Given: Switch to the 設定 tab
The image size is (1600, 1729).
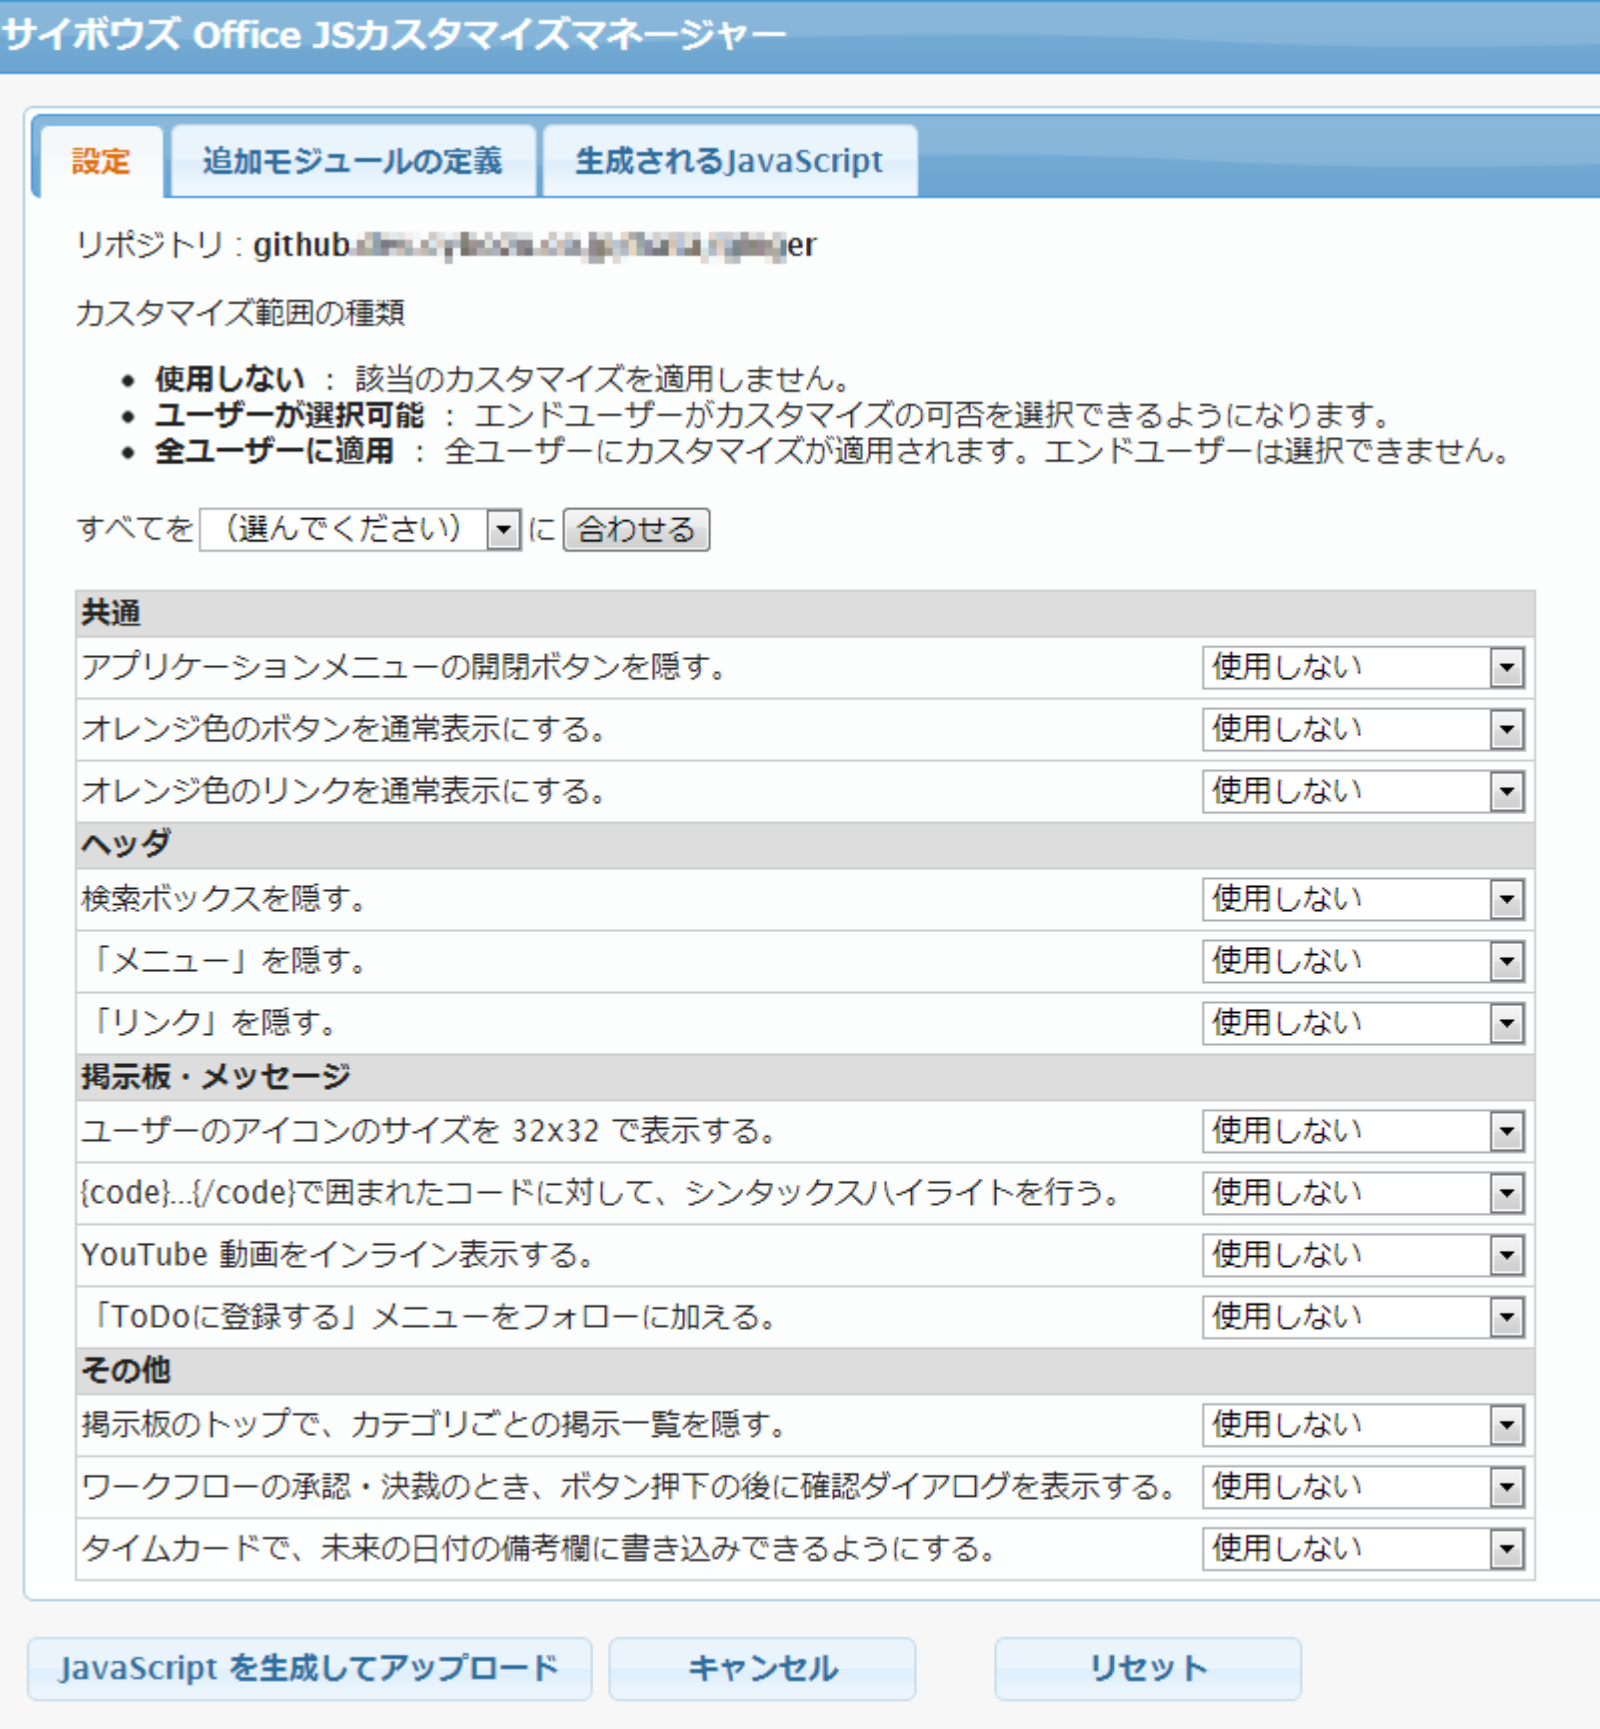Looking at the screenshot, I should 101,161.
